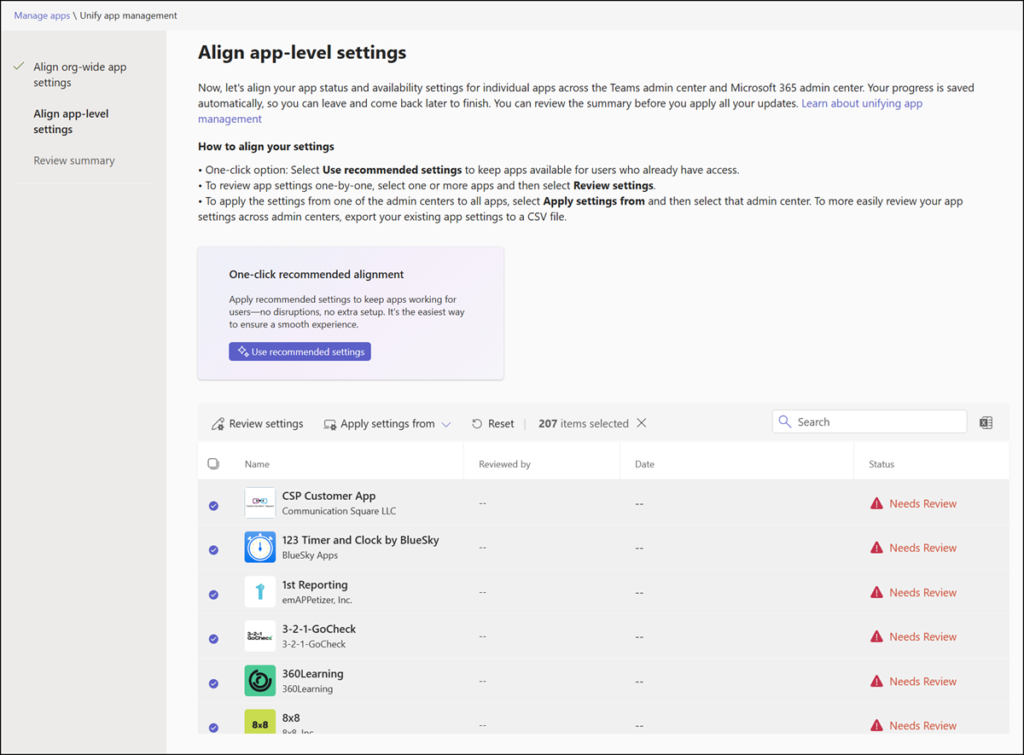This screenshot has height=755, width=1024.
Task: Click the Apply settings from icon
Action: [x=330, y=424]
